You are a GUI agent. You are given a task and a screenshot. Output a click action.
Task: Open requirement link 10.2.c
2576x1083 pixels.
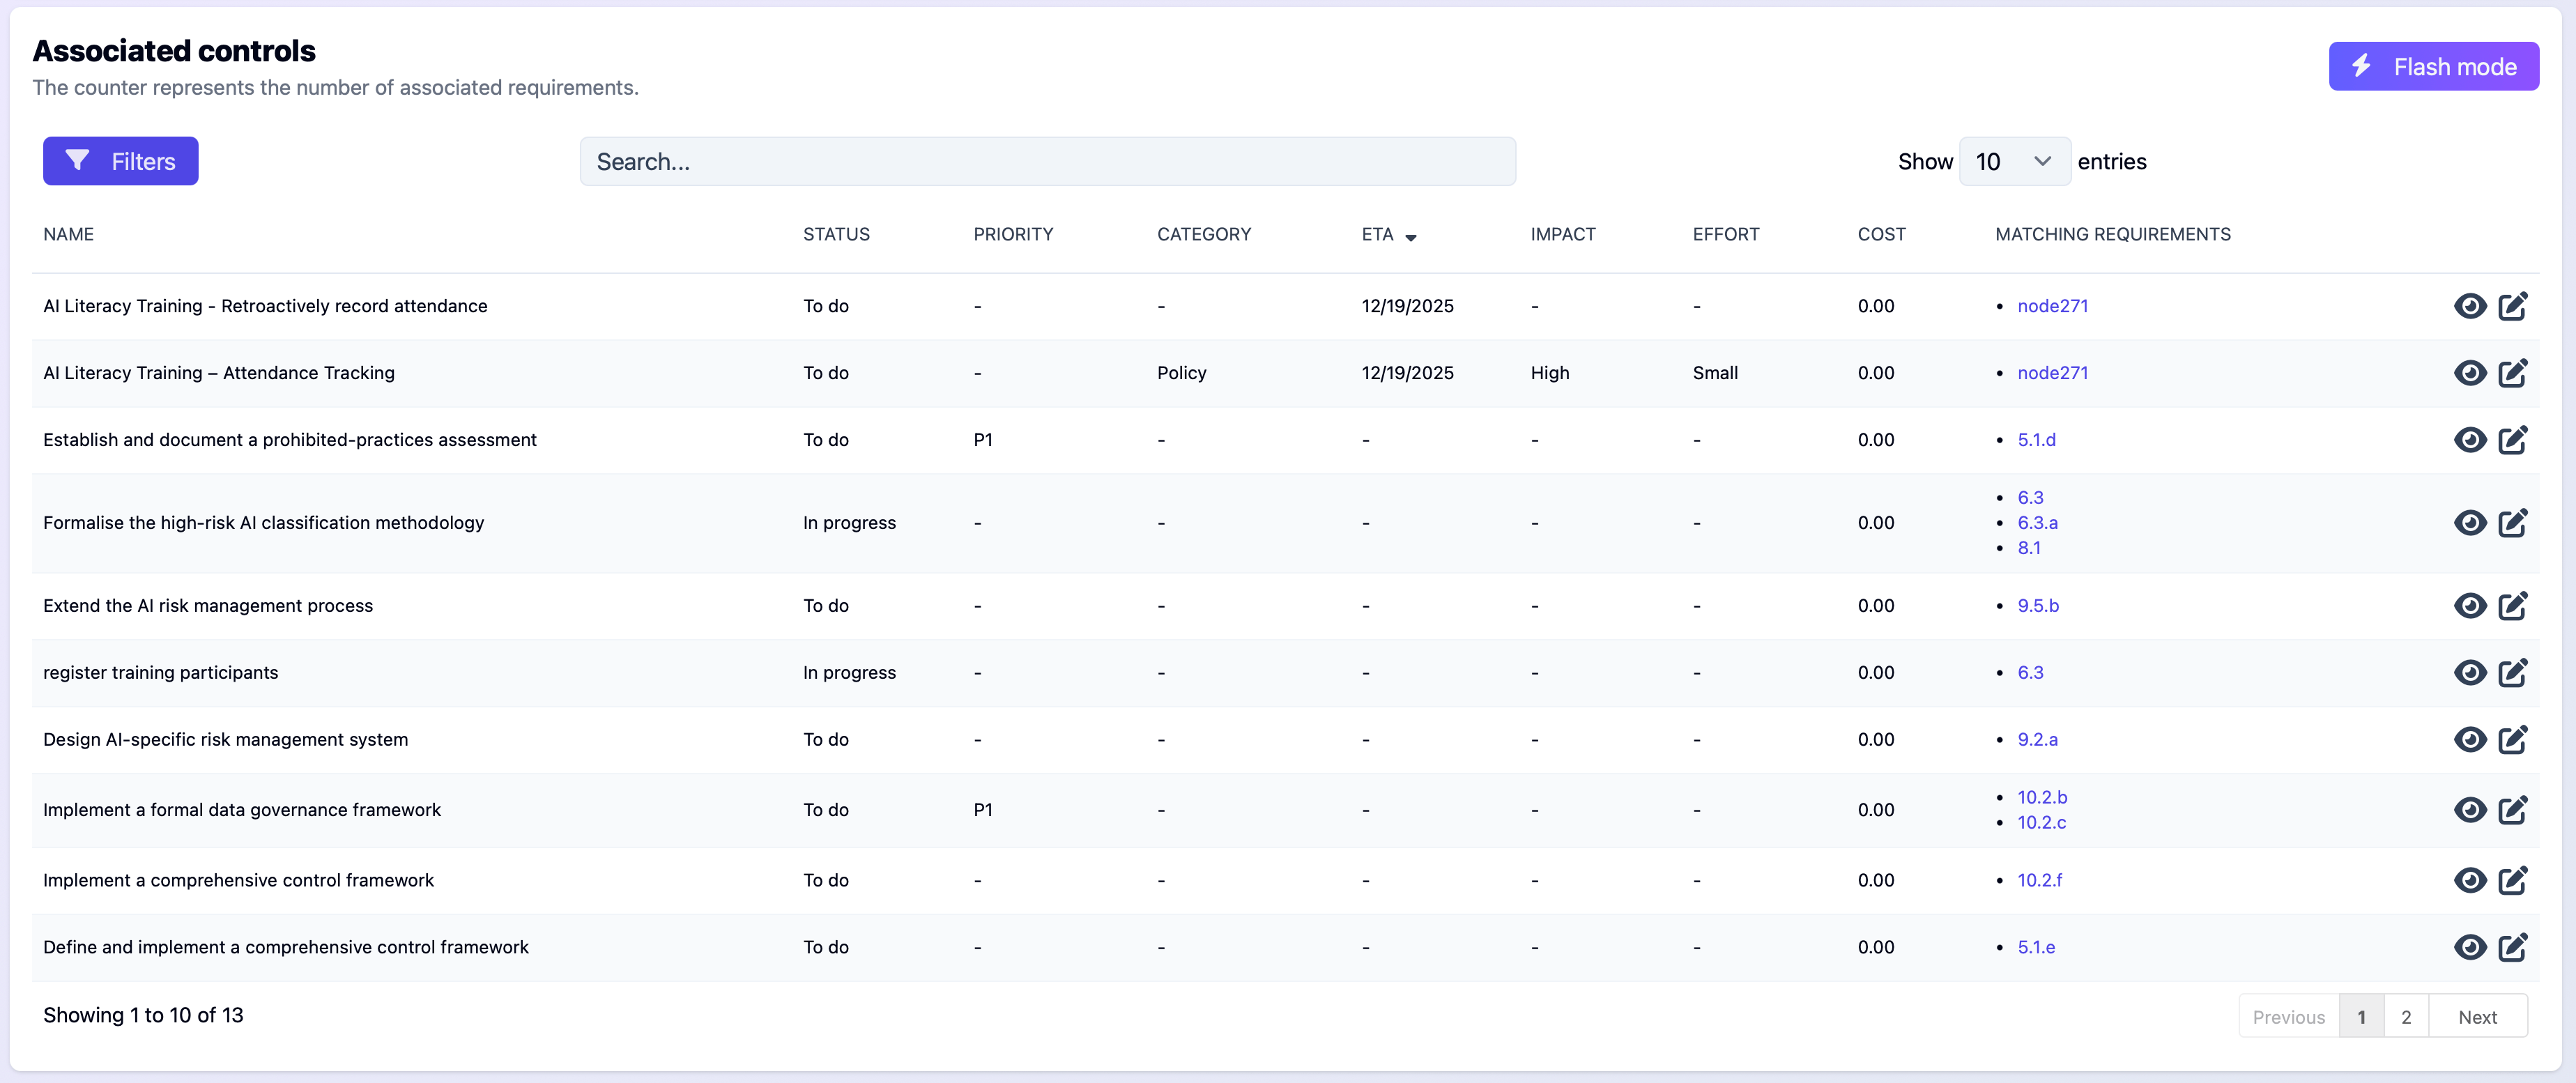coord(2041,823)
